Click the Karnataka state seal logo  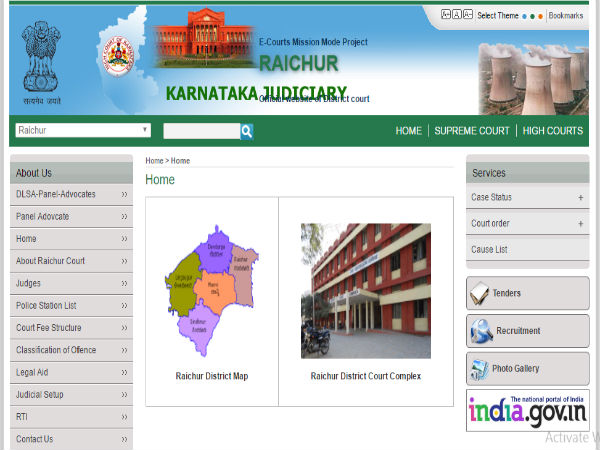118,56
